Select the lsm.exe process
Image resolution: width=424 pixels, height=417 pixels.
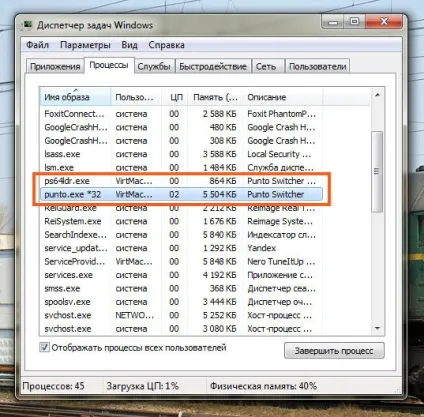click(x=181, y=167)
